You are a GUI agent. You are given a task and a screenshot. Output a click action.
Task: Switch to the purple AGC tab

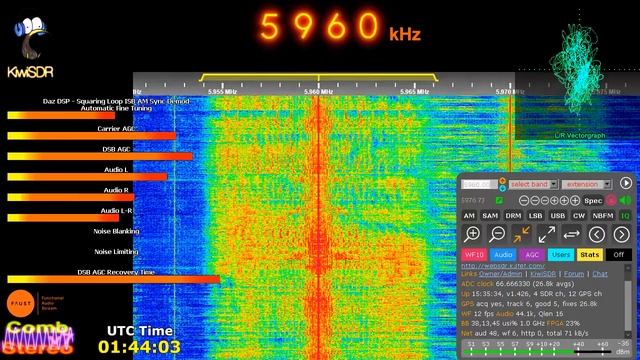[x=532, y=255]
